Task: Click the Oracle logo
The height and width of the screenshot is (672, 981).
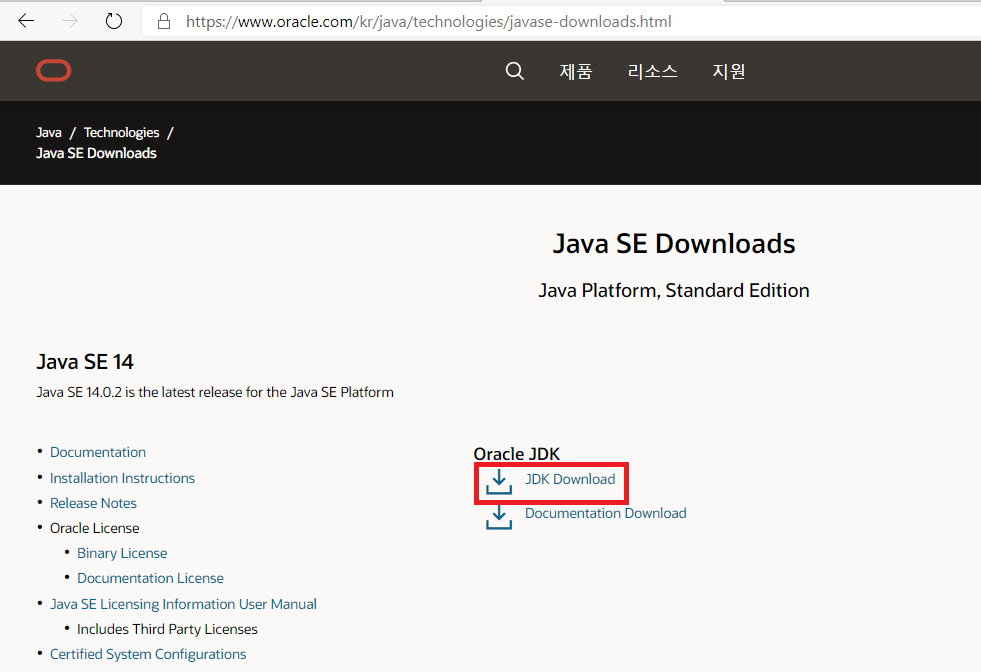Action: 54,71
